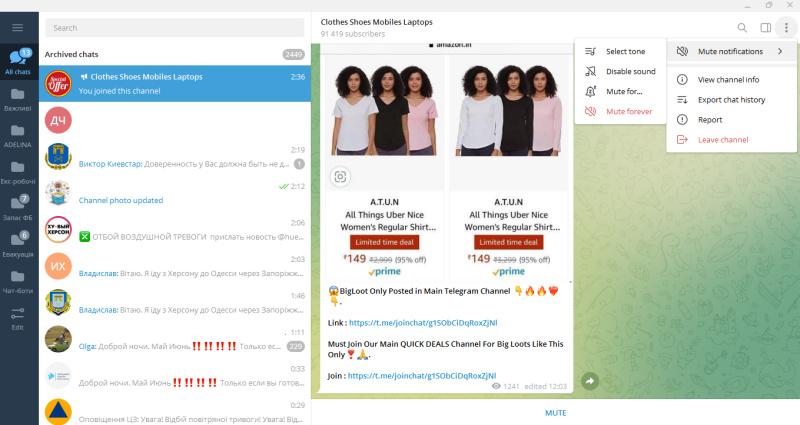Screen dimensions: 800x425
Task: Click channel title Clothes Shoes Mobiles Laptops
Action: (x=377, y=22)
